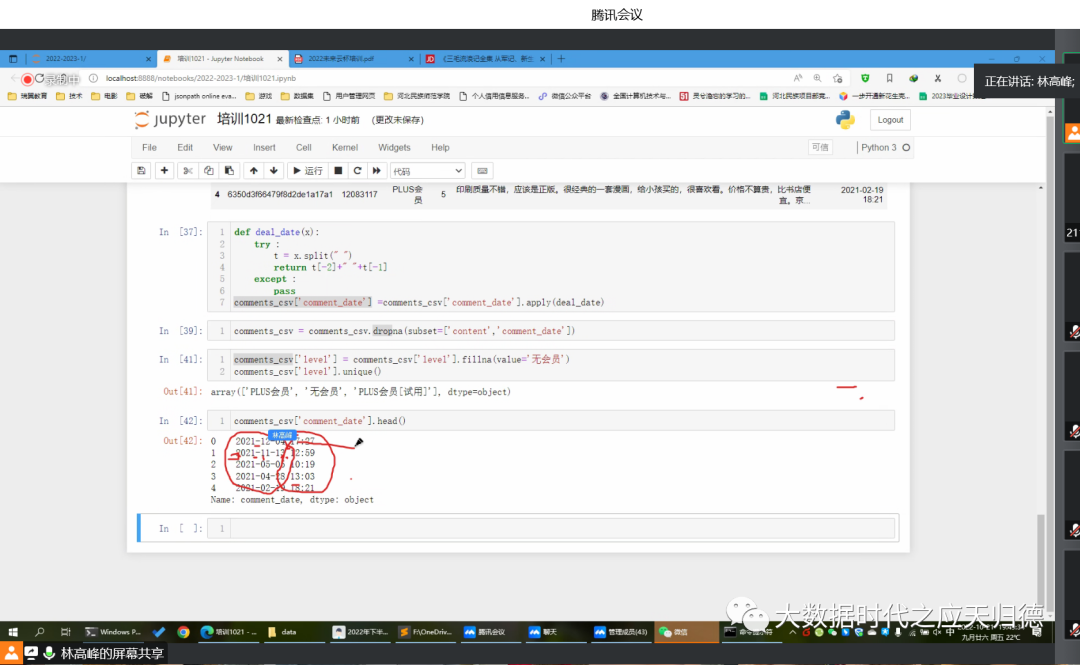Click the empty code cell input
The width and height of the screenshot is (1080, 665).
pyautogui.click(x=562, y=529)
